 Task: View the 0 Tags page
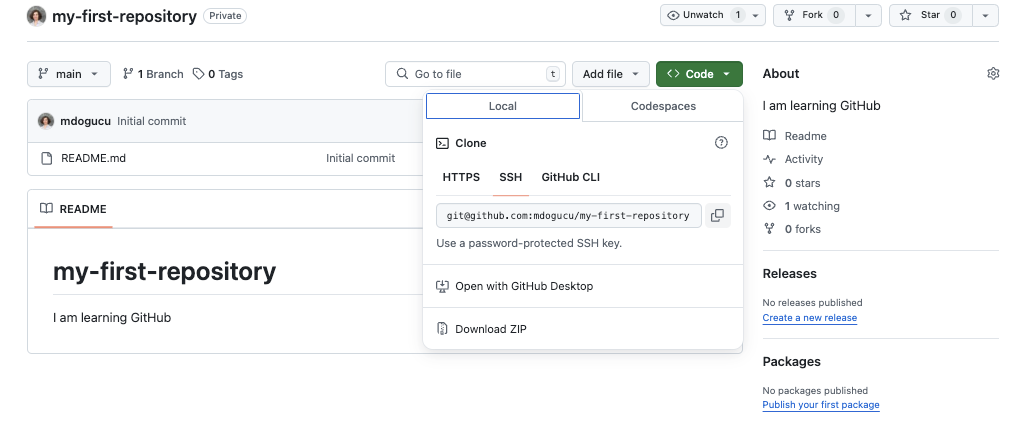click(217, 74)
